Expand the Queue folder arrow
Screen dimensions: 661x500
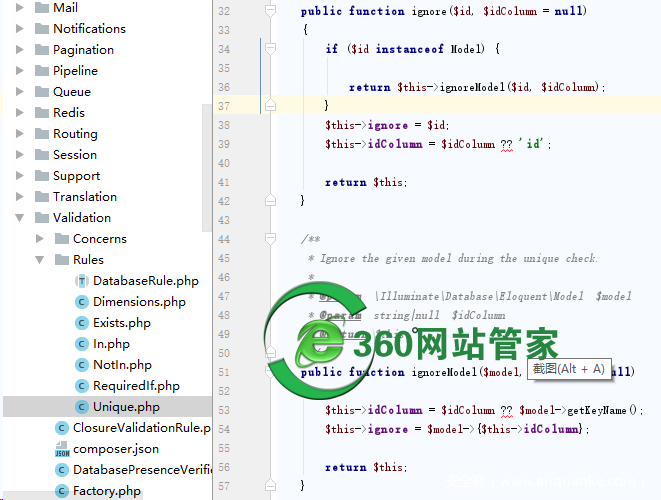(19, 91)
